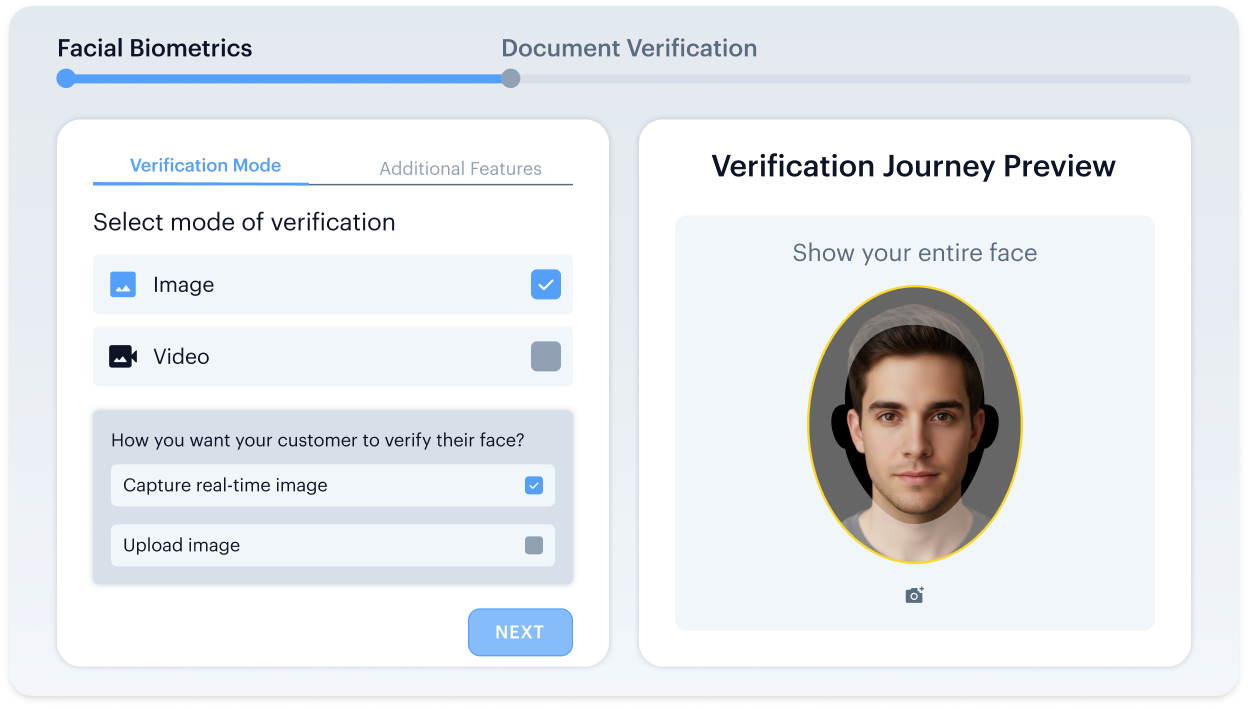Go to the Facial Biometrics step label
Screen dimensions: 1248x708
coord(155,48)
